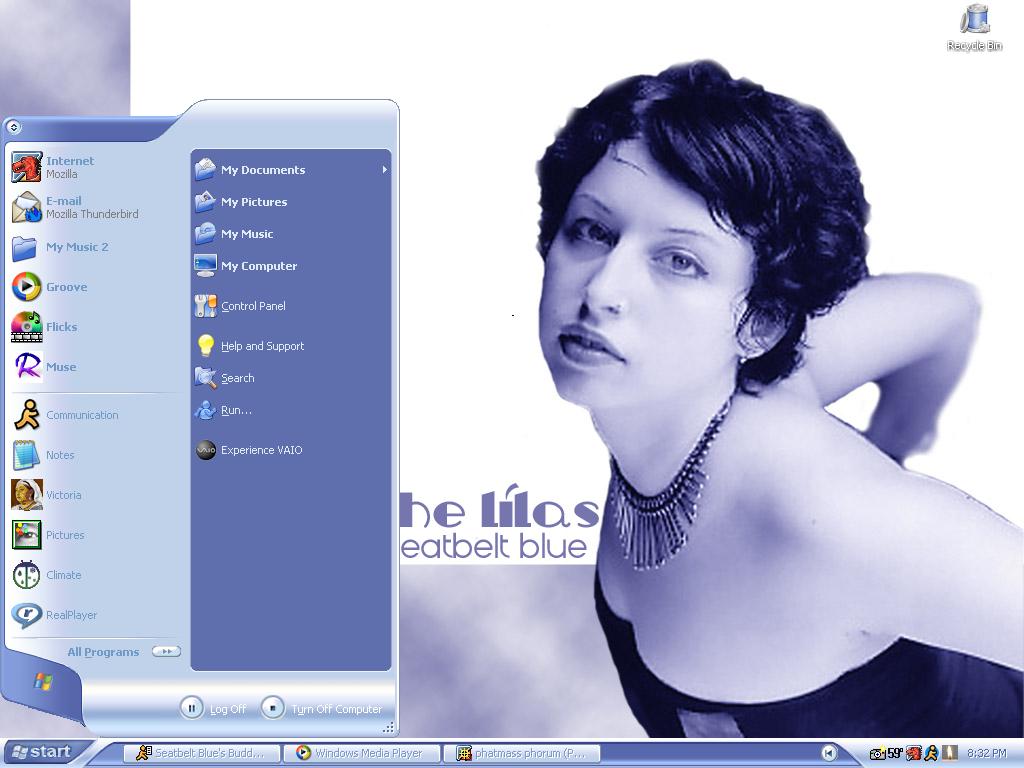Click the 'Run...' text label
The height and width of the screenshot is (768, 1024).
(x=236, y=410)
